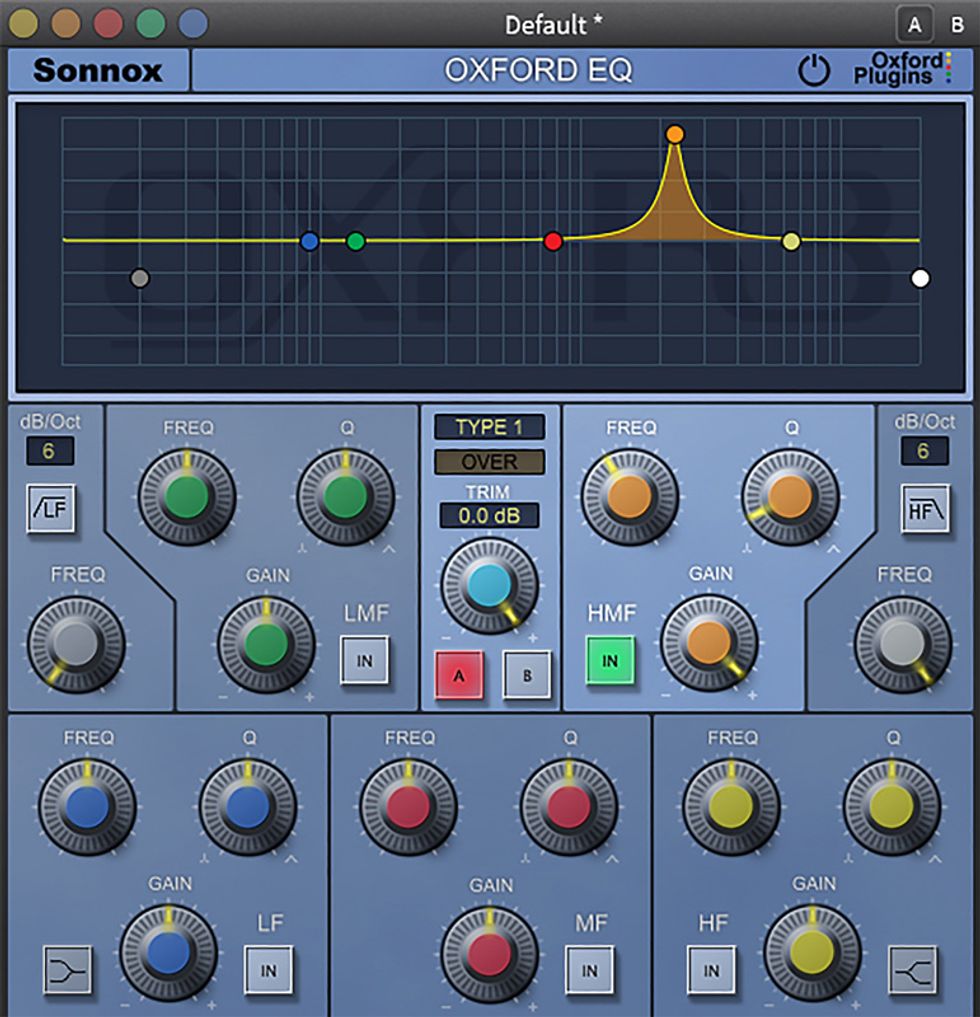Select the white high filter node on the graph
This screenshot has height=1017, width=980.
pos(920,278)
